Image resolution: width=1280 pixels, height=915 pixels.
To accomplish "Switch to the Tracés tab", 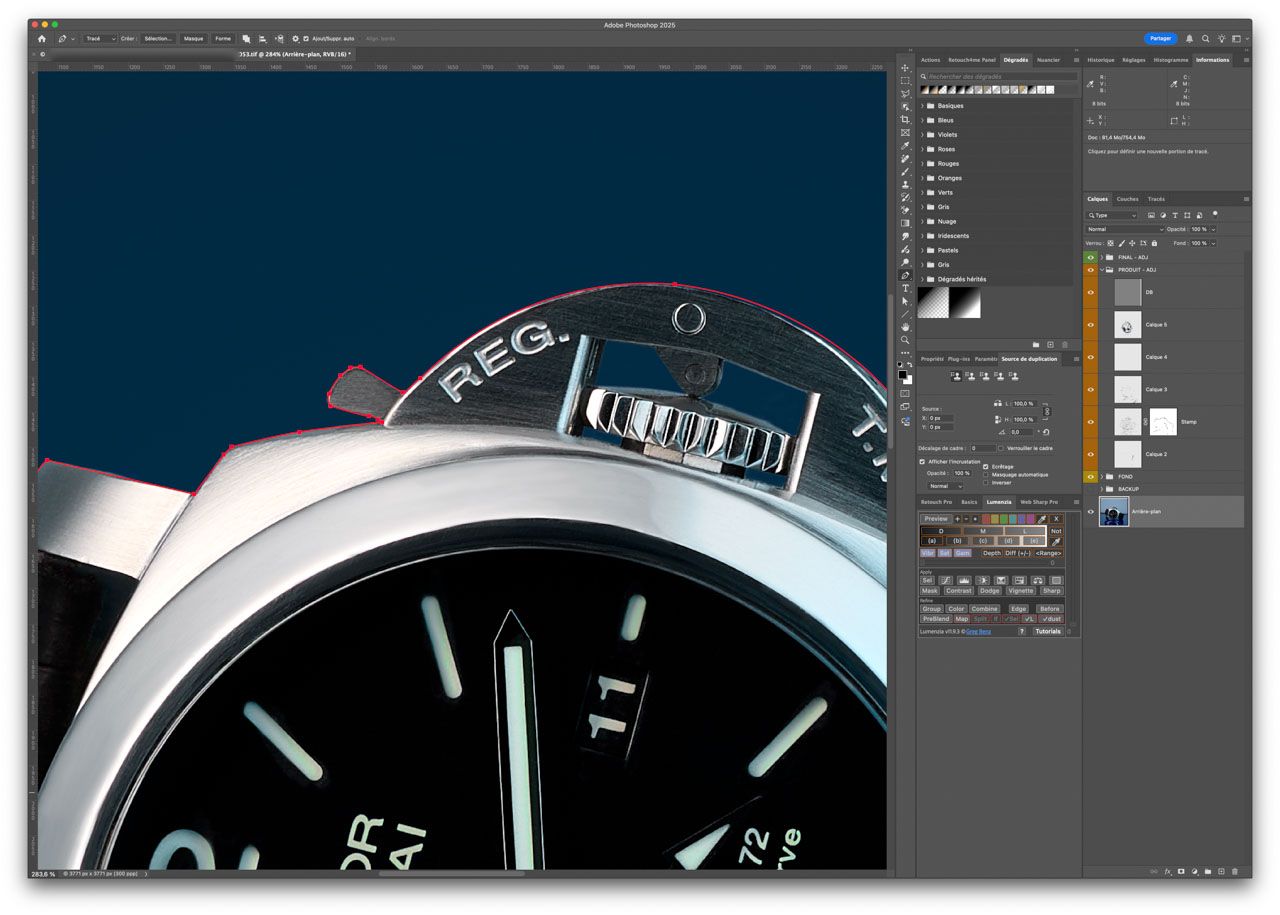I will [x=1156, y=199].
